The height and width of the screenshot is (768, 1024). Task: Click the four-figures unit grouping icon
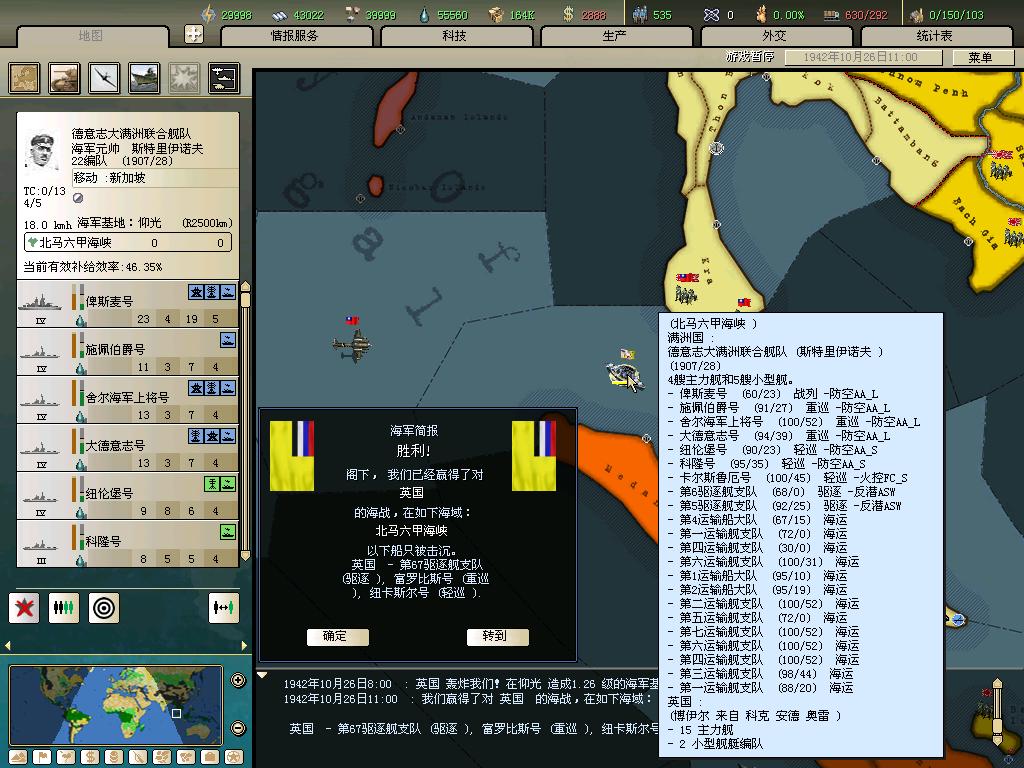coord(64,607)
